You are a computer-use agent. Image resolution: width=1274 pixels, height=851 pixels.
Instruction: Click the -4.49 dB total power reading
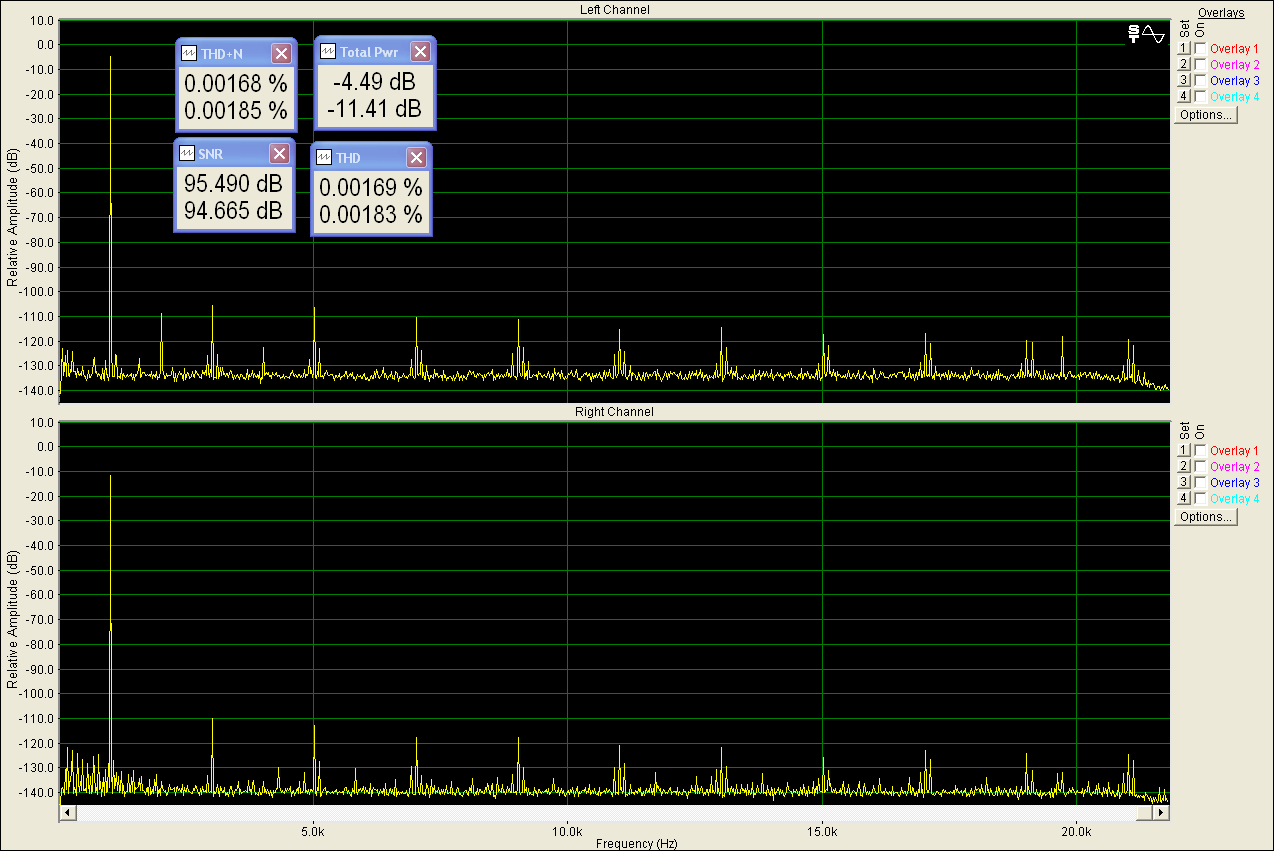click(374, 83)
